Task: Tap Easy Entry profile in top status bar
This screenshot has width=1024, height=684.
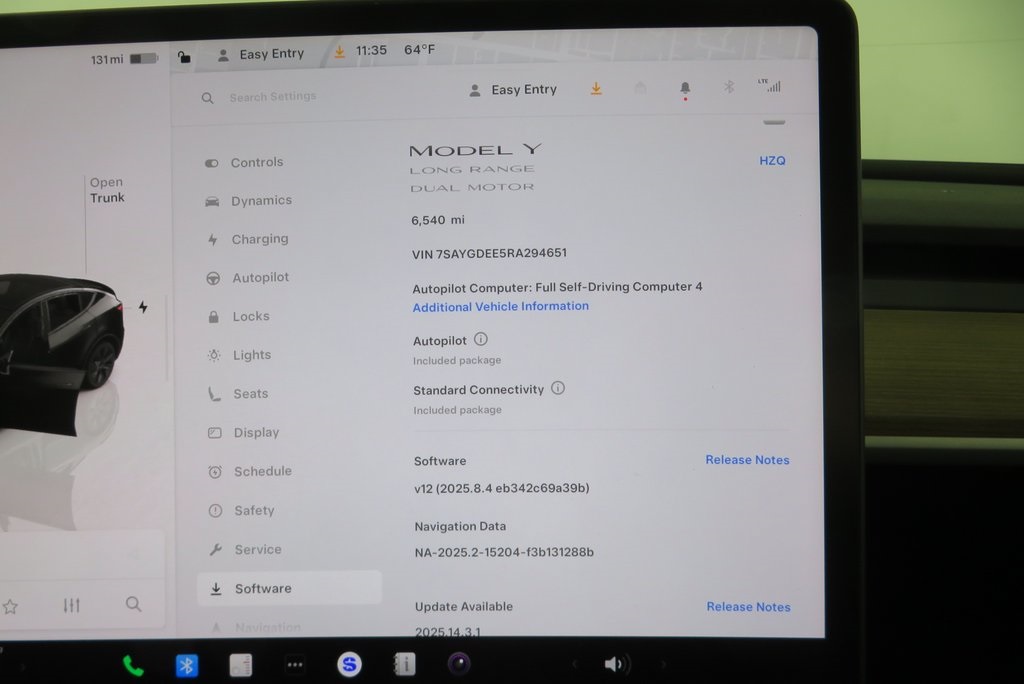Action: [261, 54]
